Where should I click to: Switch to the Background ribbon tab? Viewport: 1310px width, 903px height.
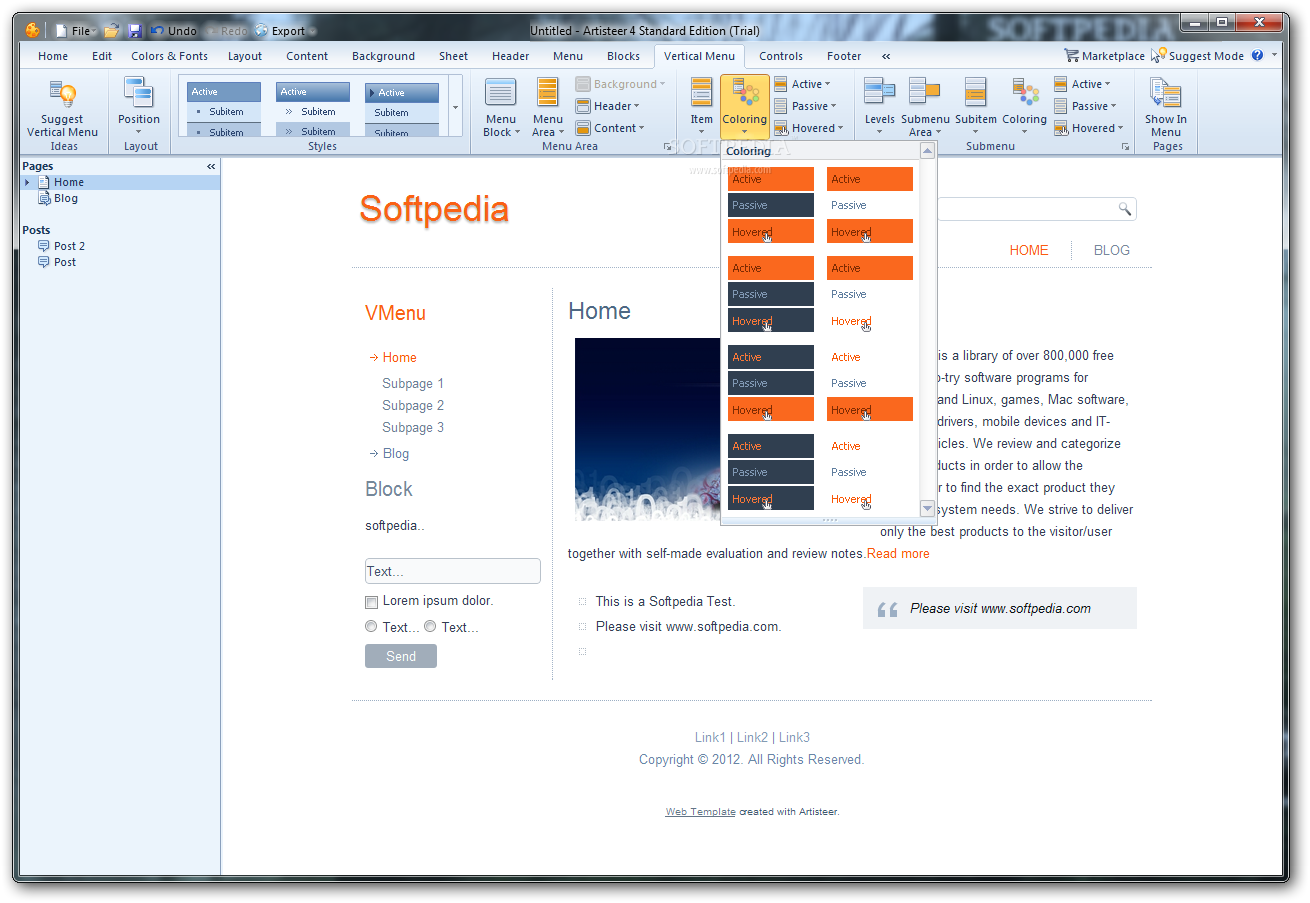point(383,56)
